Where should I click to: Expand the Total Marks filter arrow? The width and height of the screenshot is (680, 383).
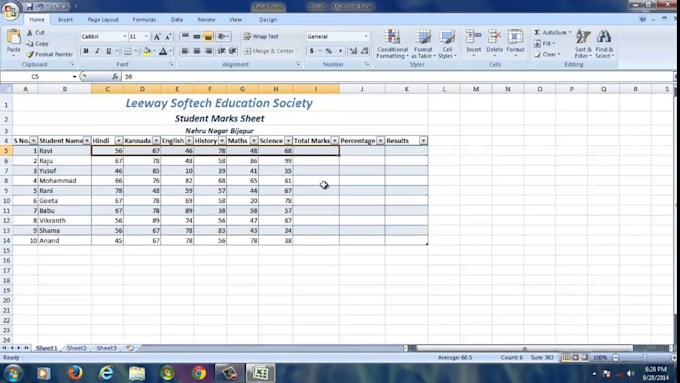[334, 141]
